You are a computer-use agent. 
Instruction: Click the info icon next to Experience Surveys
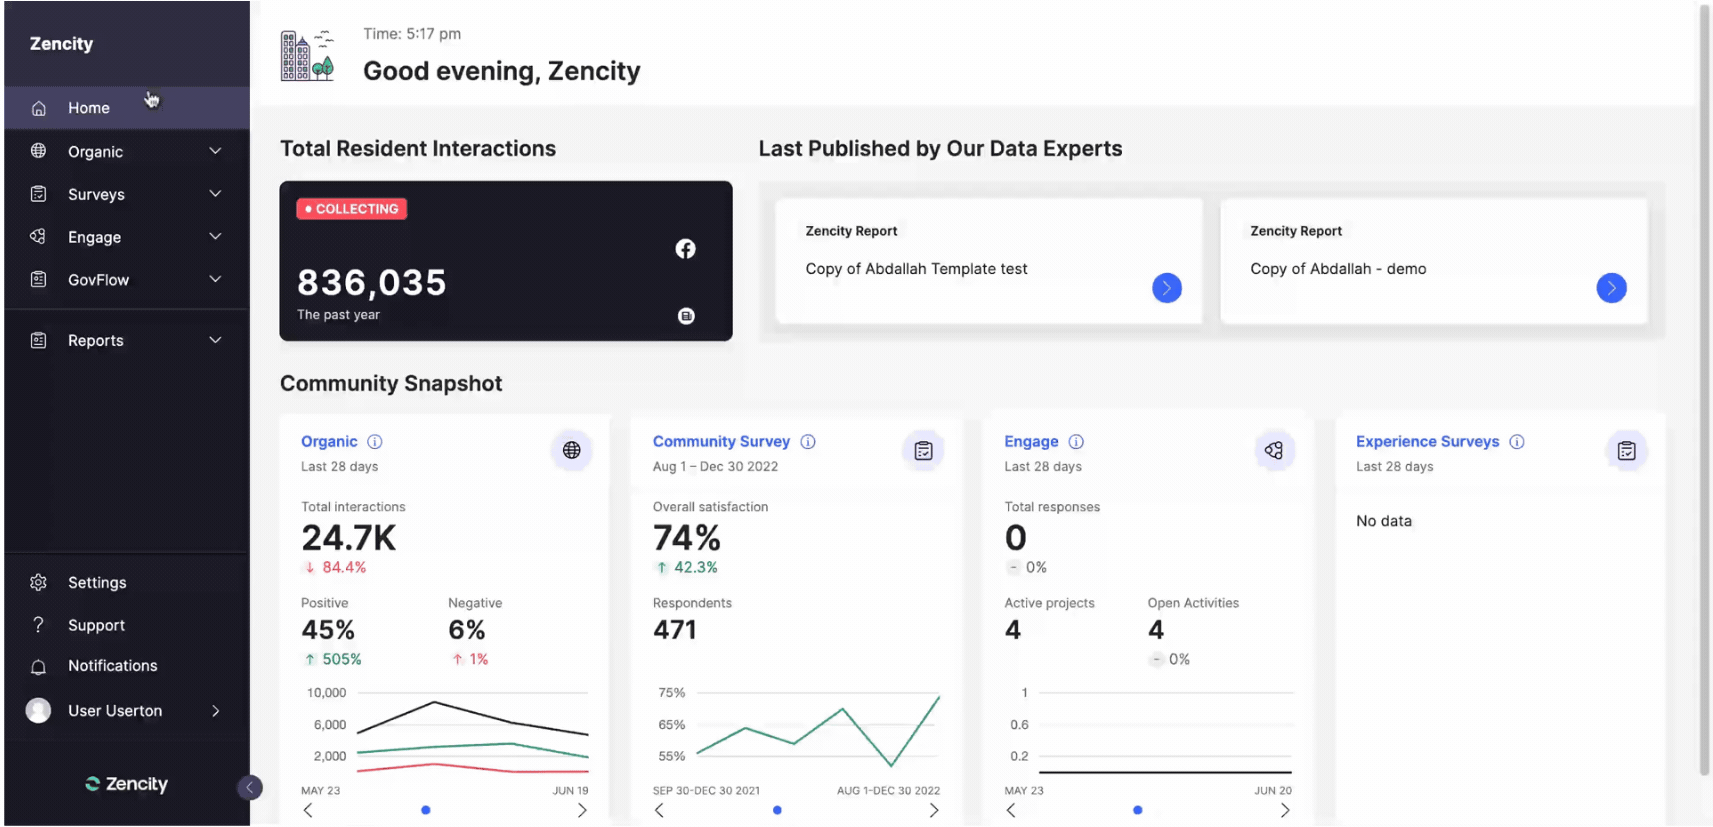click(x=1517, y=441)
